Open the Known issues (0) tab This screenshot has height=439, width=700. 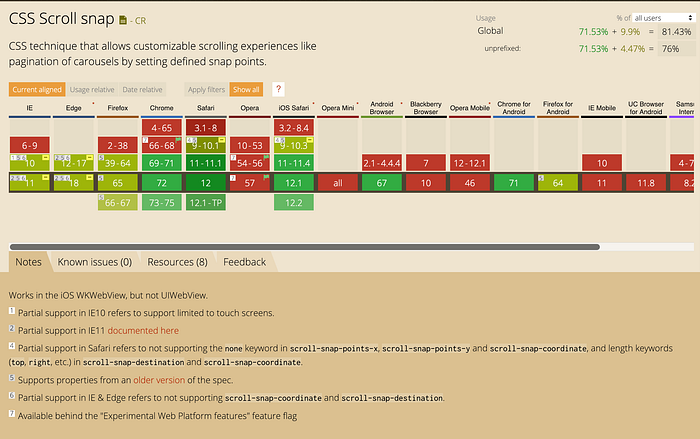tap(95, 262)
